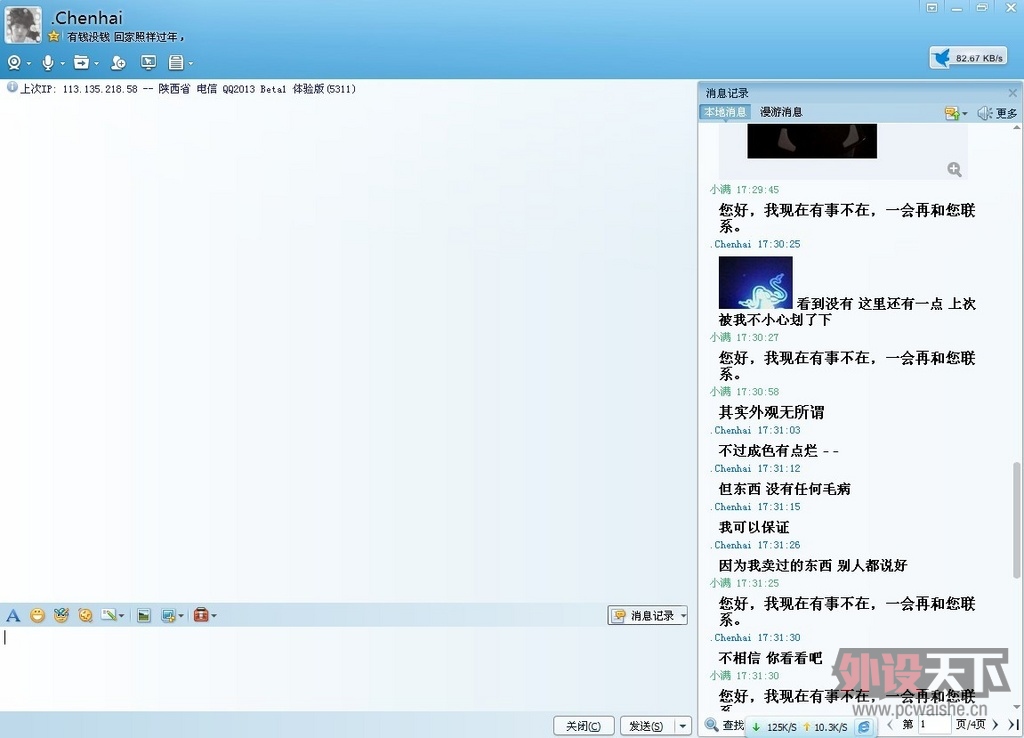Open dropdown arrow on message history button
Viewport: 1024px width, 738px height.
pos(684,615)
